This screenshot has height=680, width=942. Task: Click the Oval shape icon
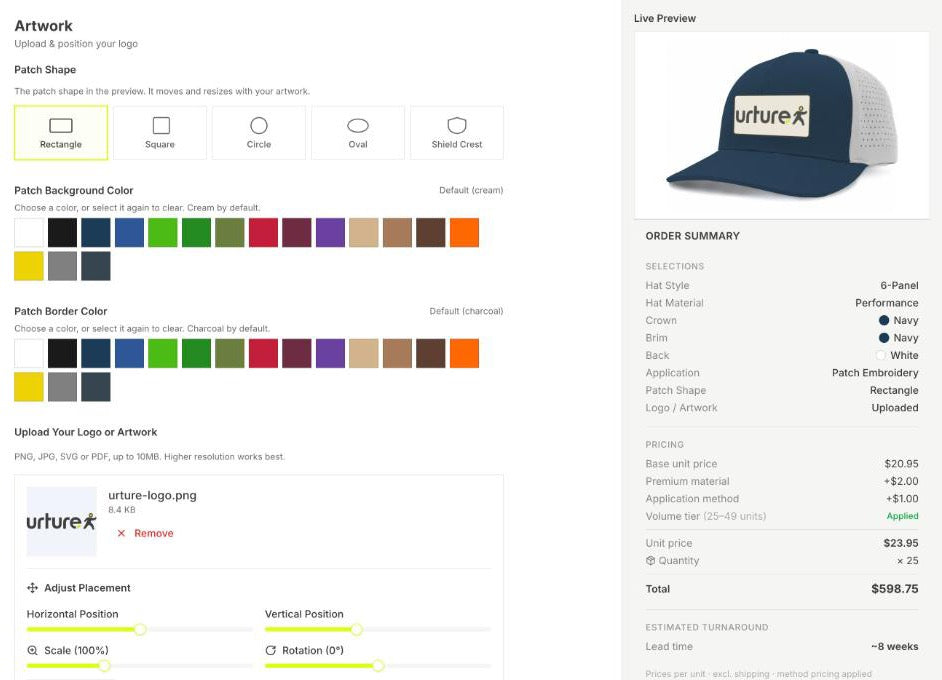pos(358,126)
